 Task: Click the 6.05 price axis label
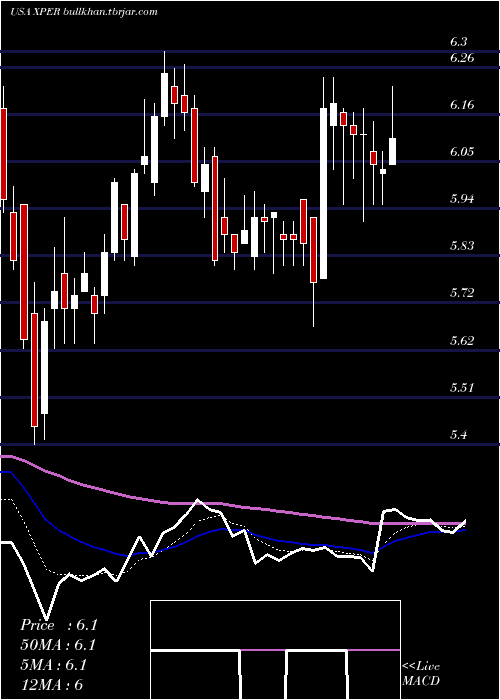tap(462, 151)
